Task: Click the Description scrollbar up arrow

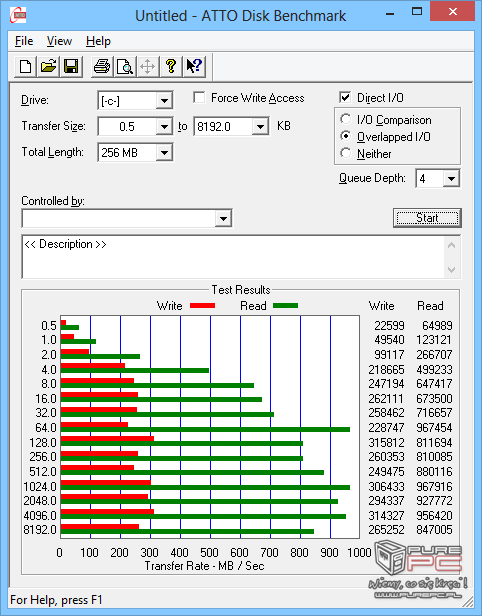Action: tap(452, 246)
